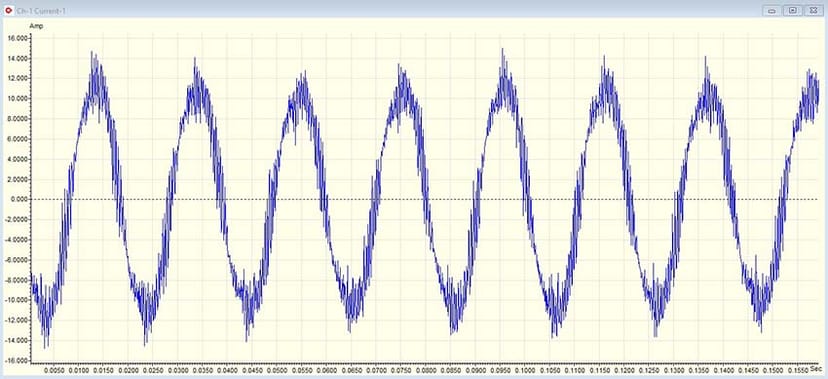Click the 0.1350 time axis value
828x379 pixels.
[x=699, y=371]
